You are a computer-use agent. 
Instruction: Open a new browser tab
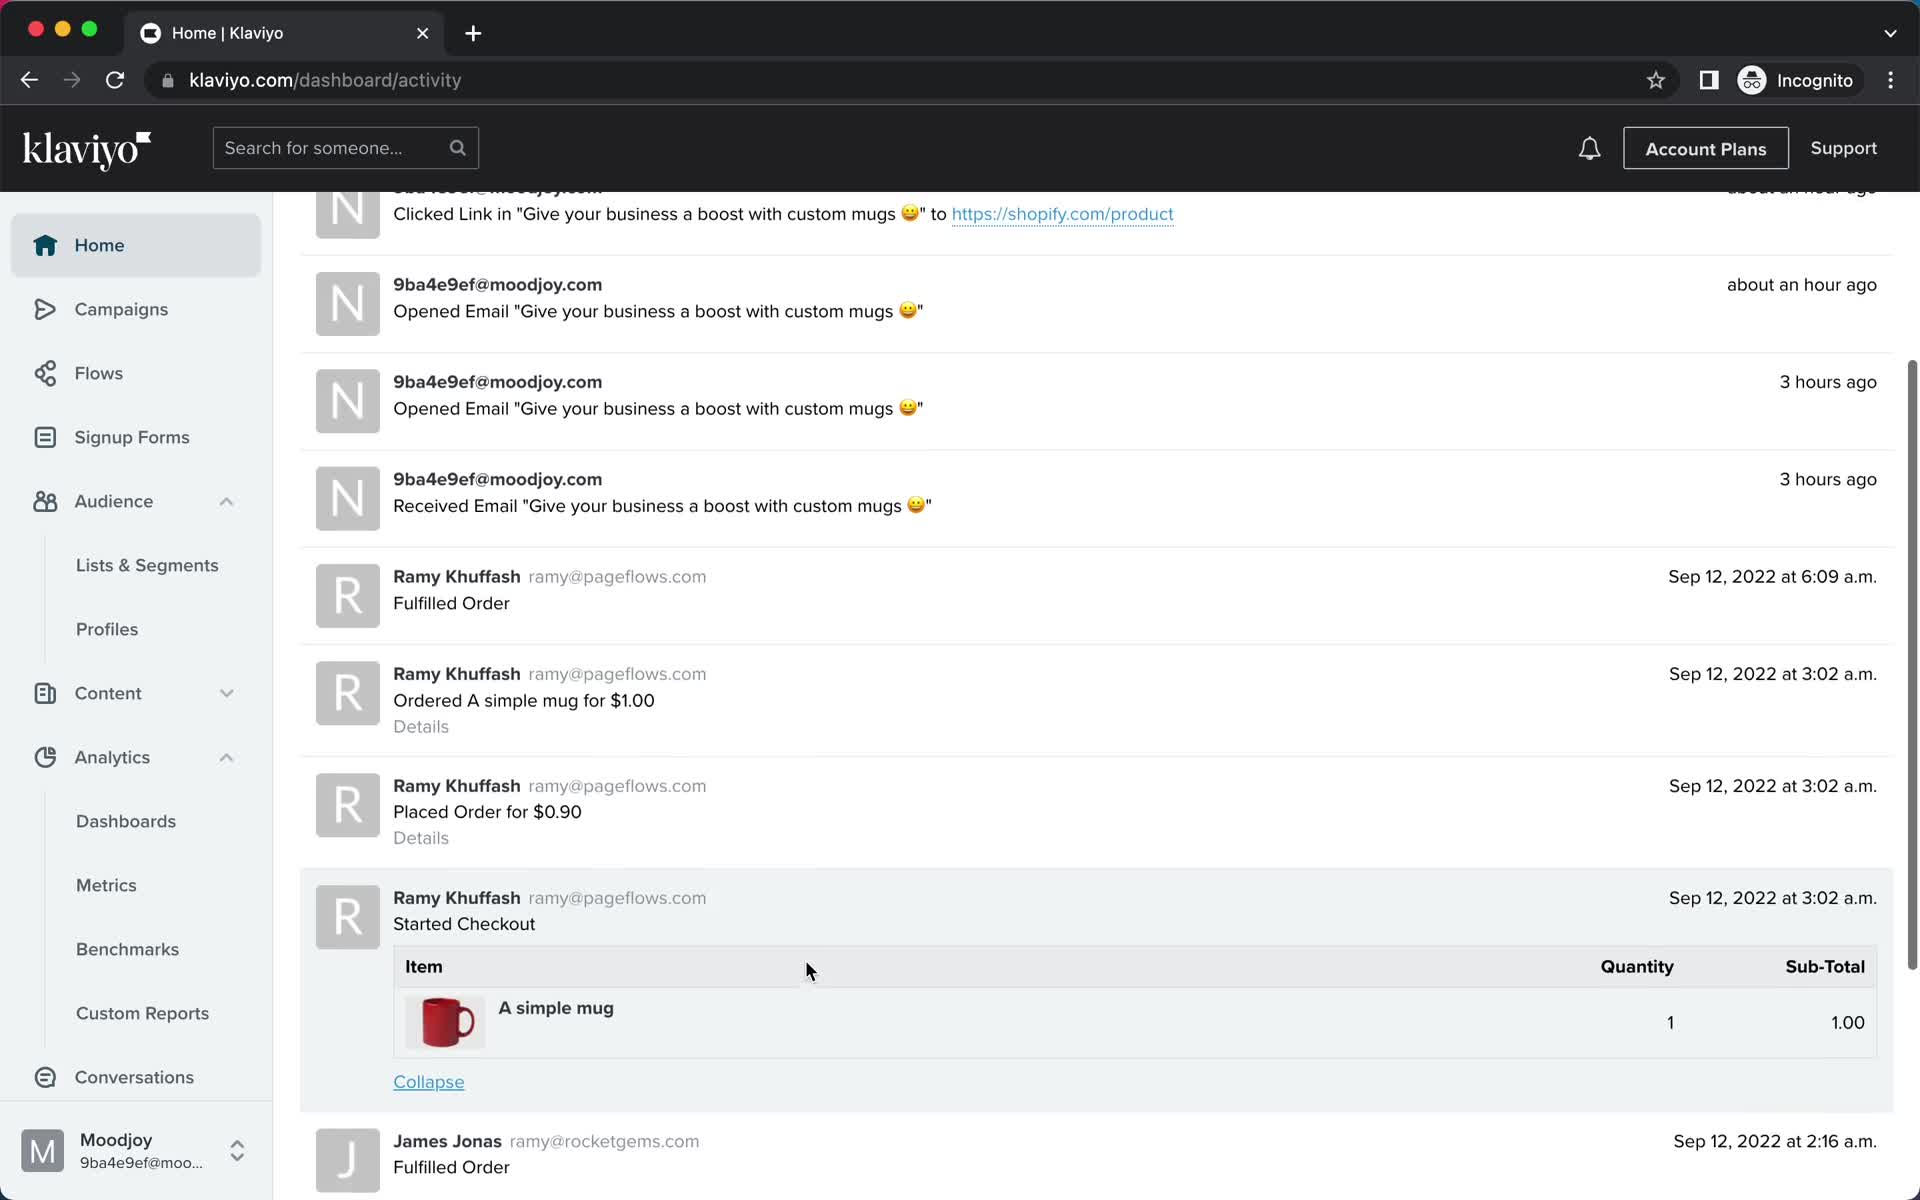click(473, 33)
